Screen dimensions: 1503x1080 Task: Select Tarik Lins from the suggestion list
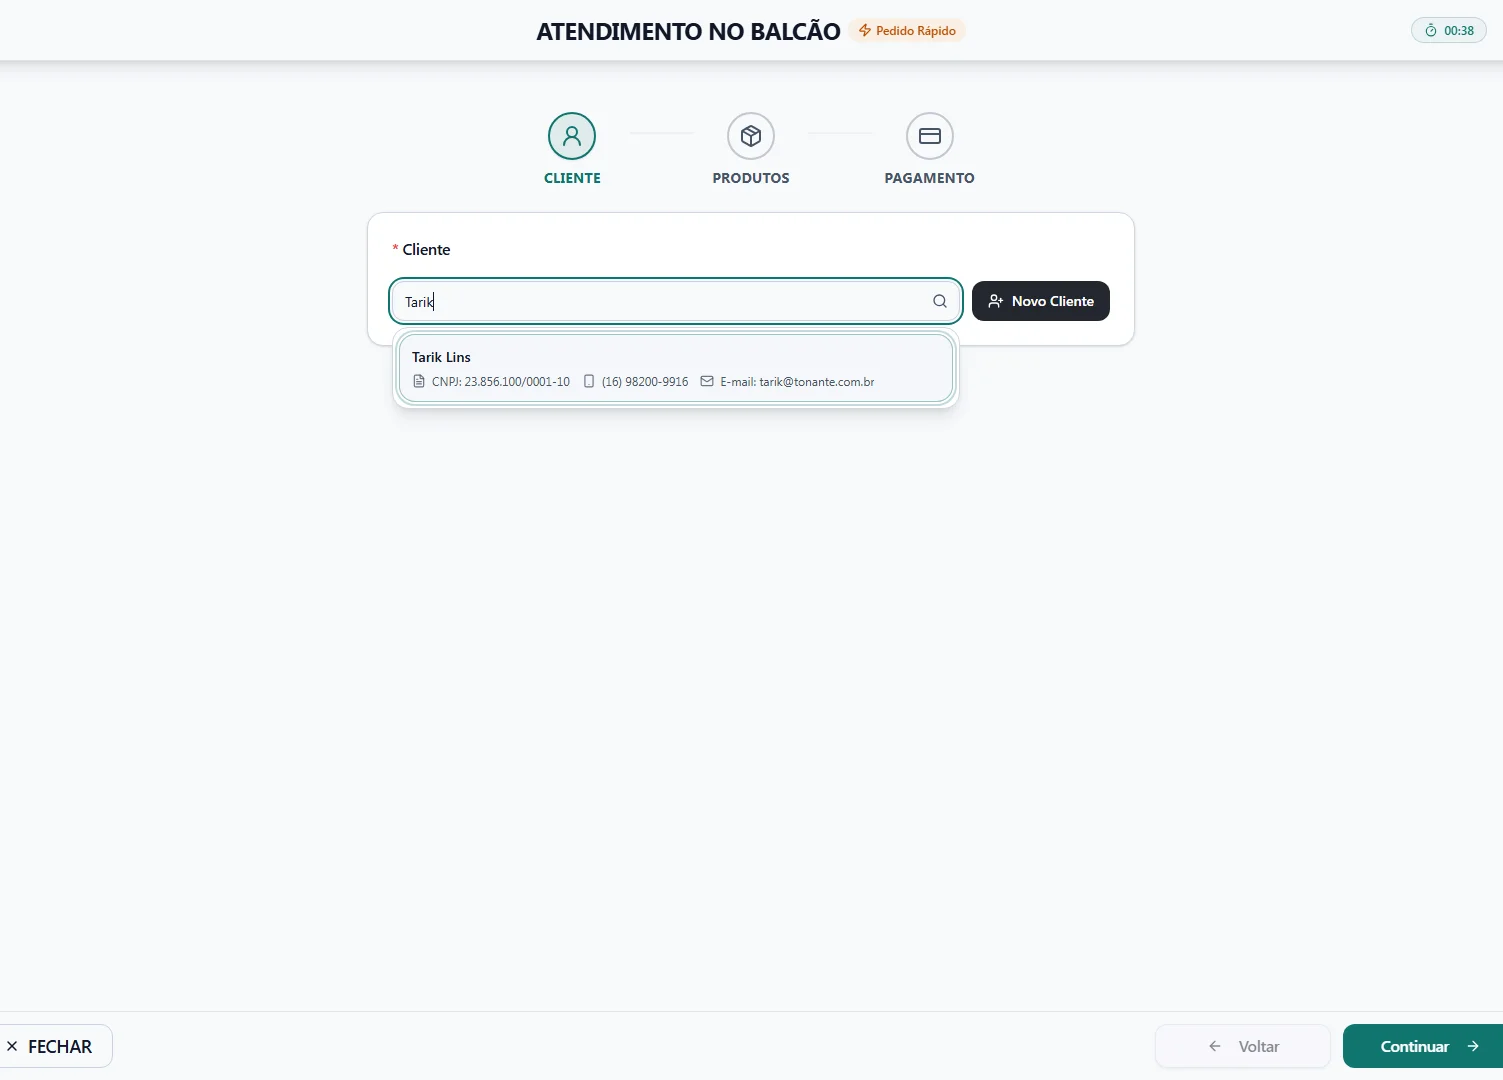pos(676,369)
